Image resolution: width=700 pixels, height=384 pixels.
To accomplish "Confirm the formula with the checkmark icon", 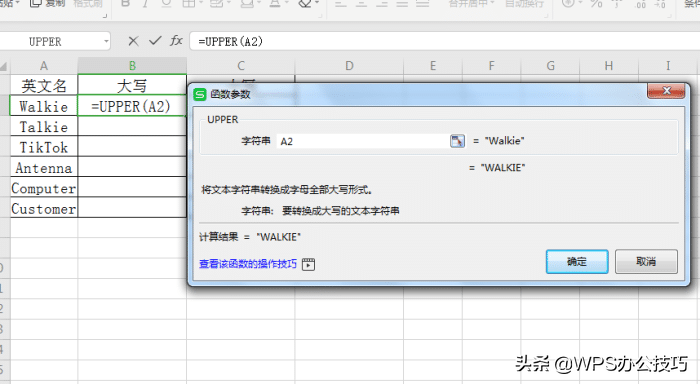I will (x=155, y=41).
